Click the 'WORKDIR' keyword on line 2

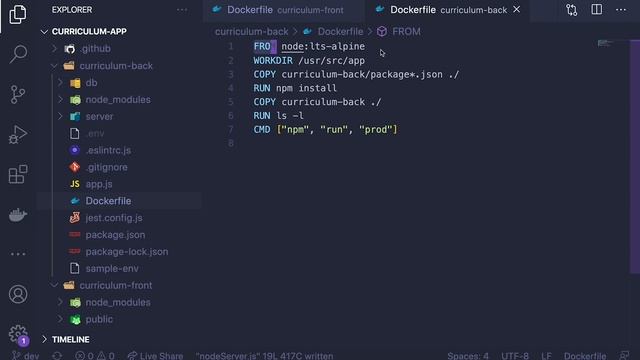click(273, 60)
